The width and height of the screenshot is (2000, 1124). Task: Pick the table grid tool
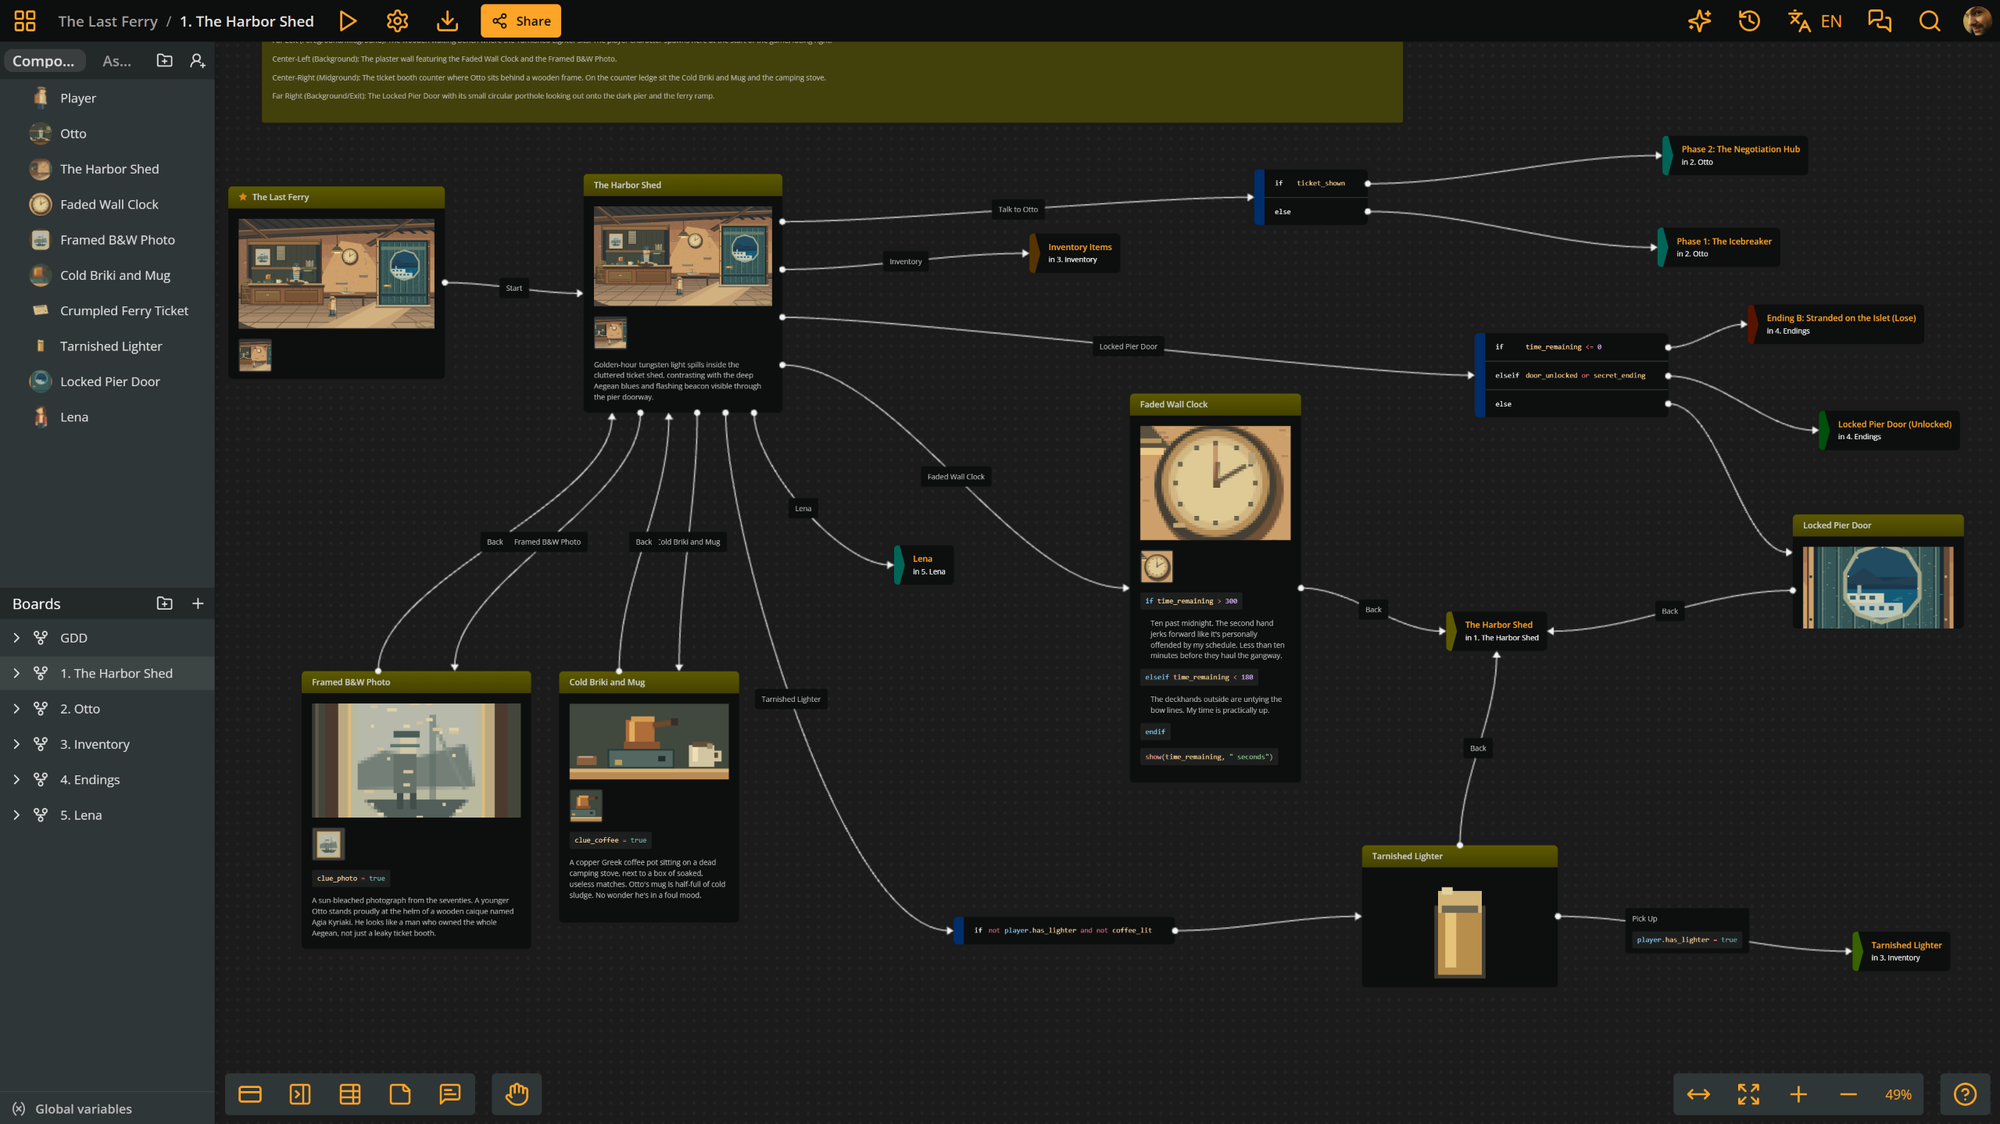click(350, 1094)
